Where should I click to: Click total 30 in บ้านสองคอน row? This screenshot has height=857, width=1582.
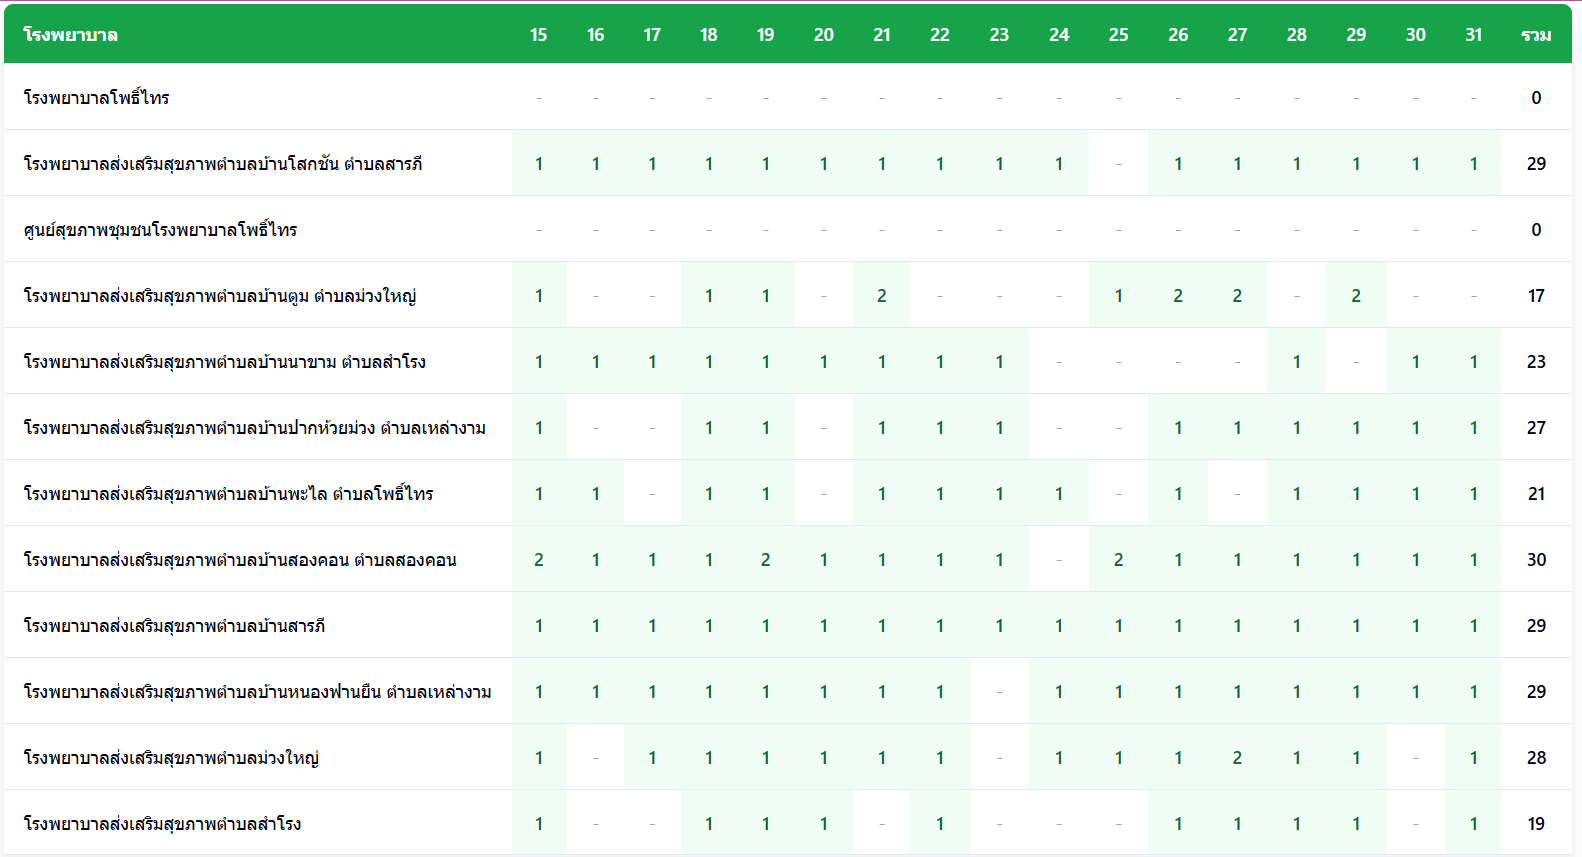pyautogui.click(x=1536, y=559)
